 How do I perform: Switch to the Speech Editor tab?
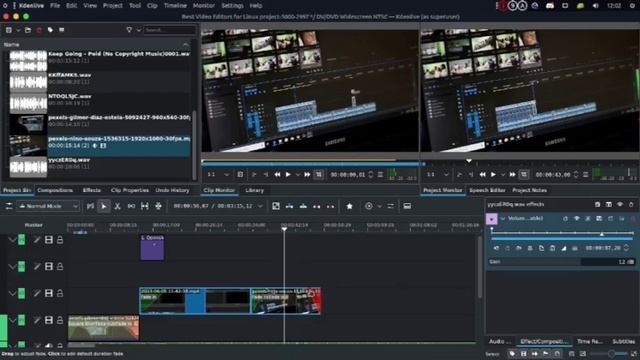[x=487, y=190]
